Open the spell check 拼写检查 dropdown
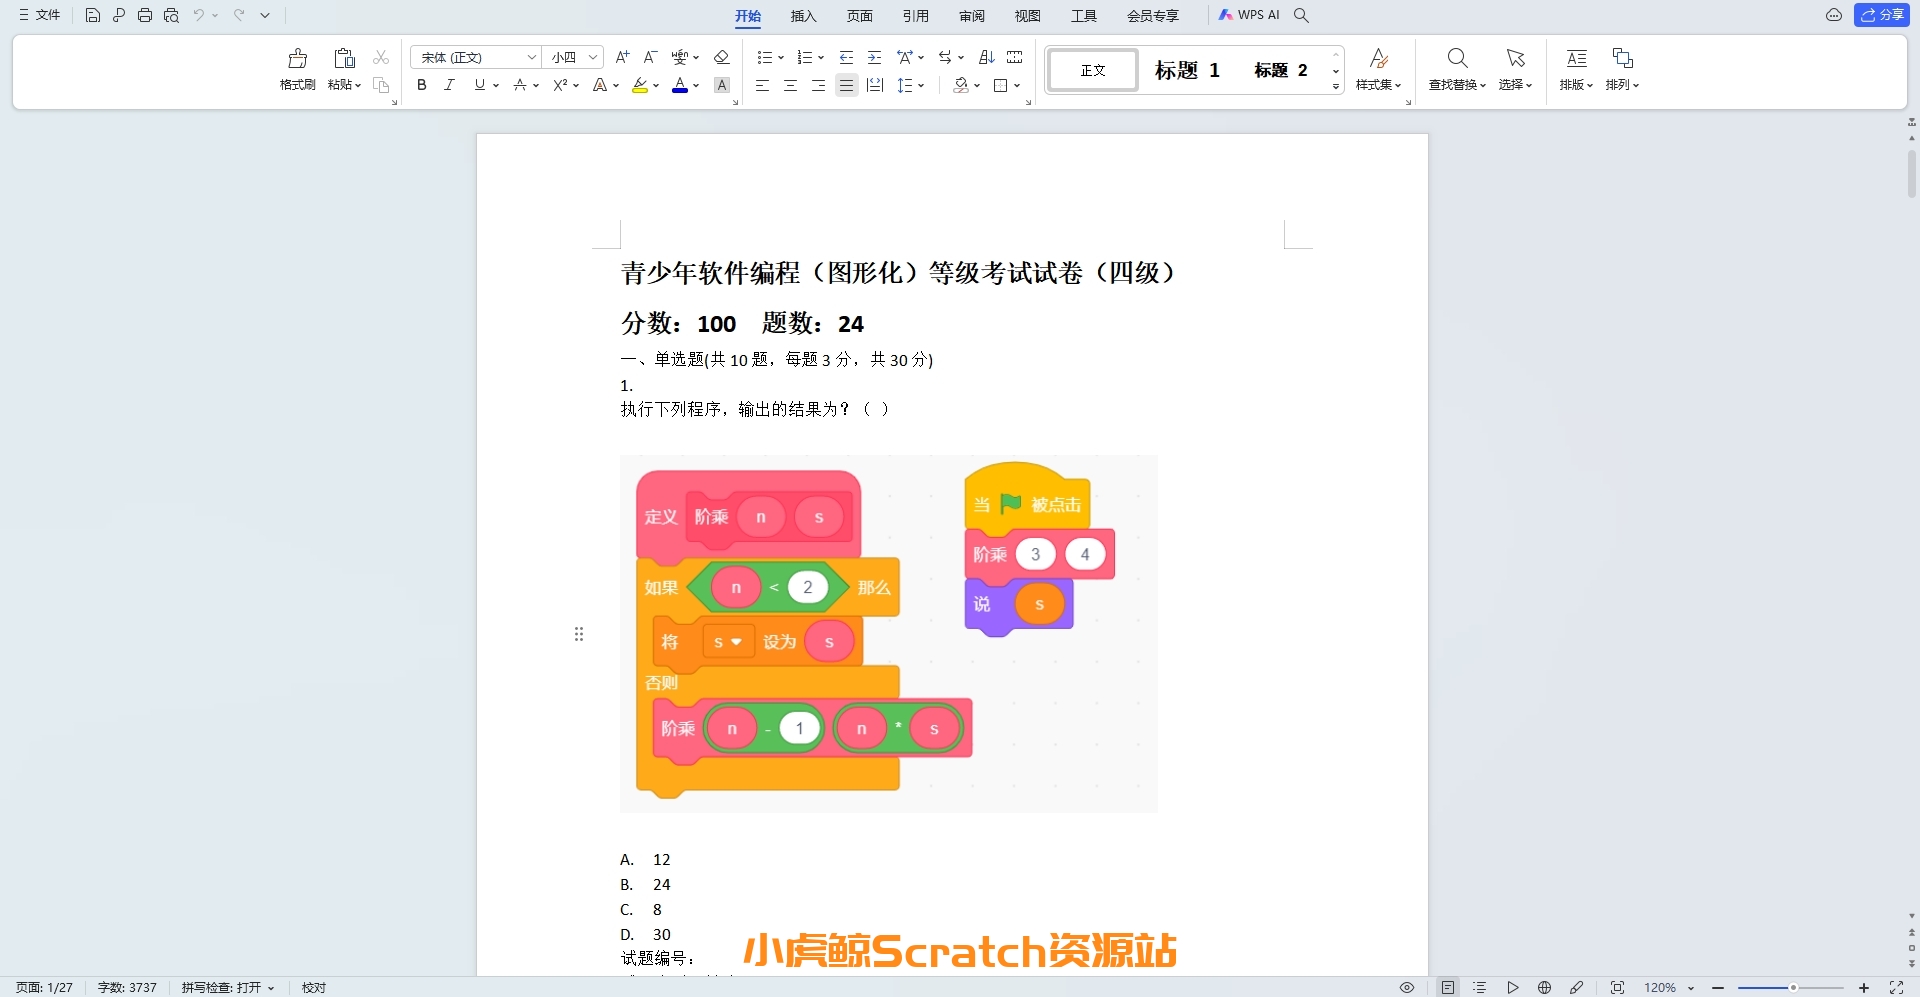Image resolution: width=1920 pixels, height=997 pixels. pos(228,987)
